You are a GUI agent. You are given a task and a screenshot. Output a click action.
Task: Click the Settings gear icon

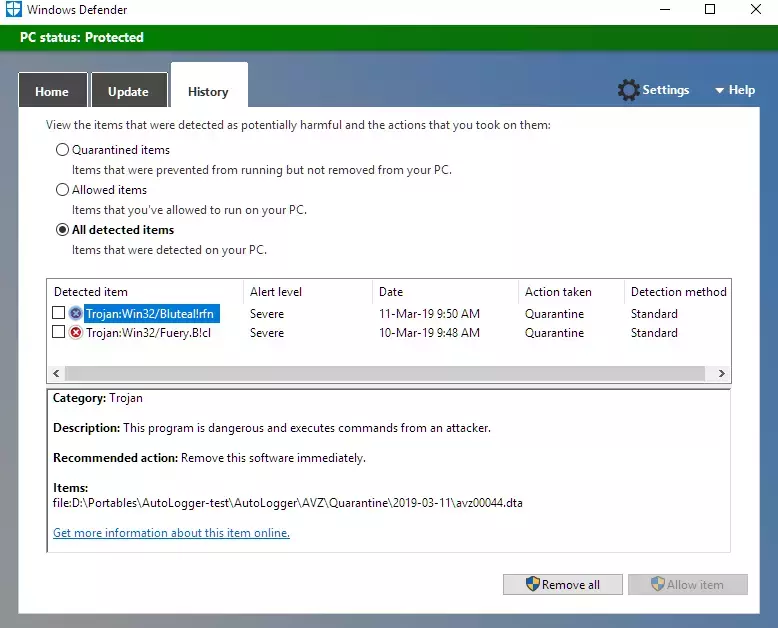[x=629, y=90]
